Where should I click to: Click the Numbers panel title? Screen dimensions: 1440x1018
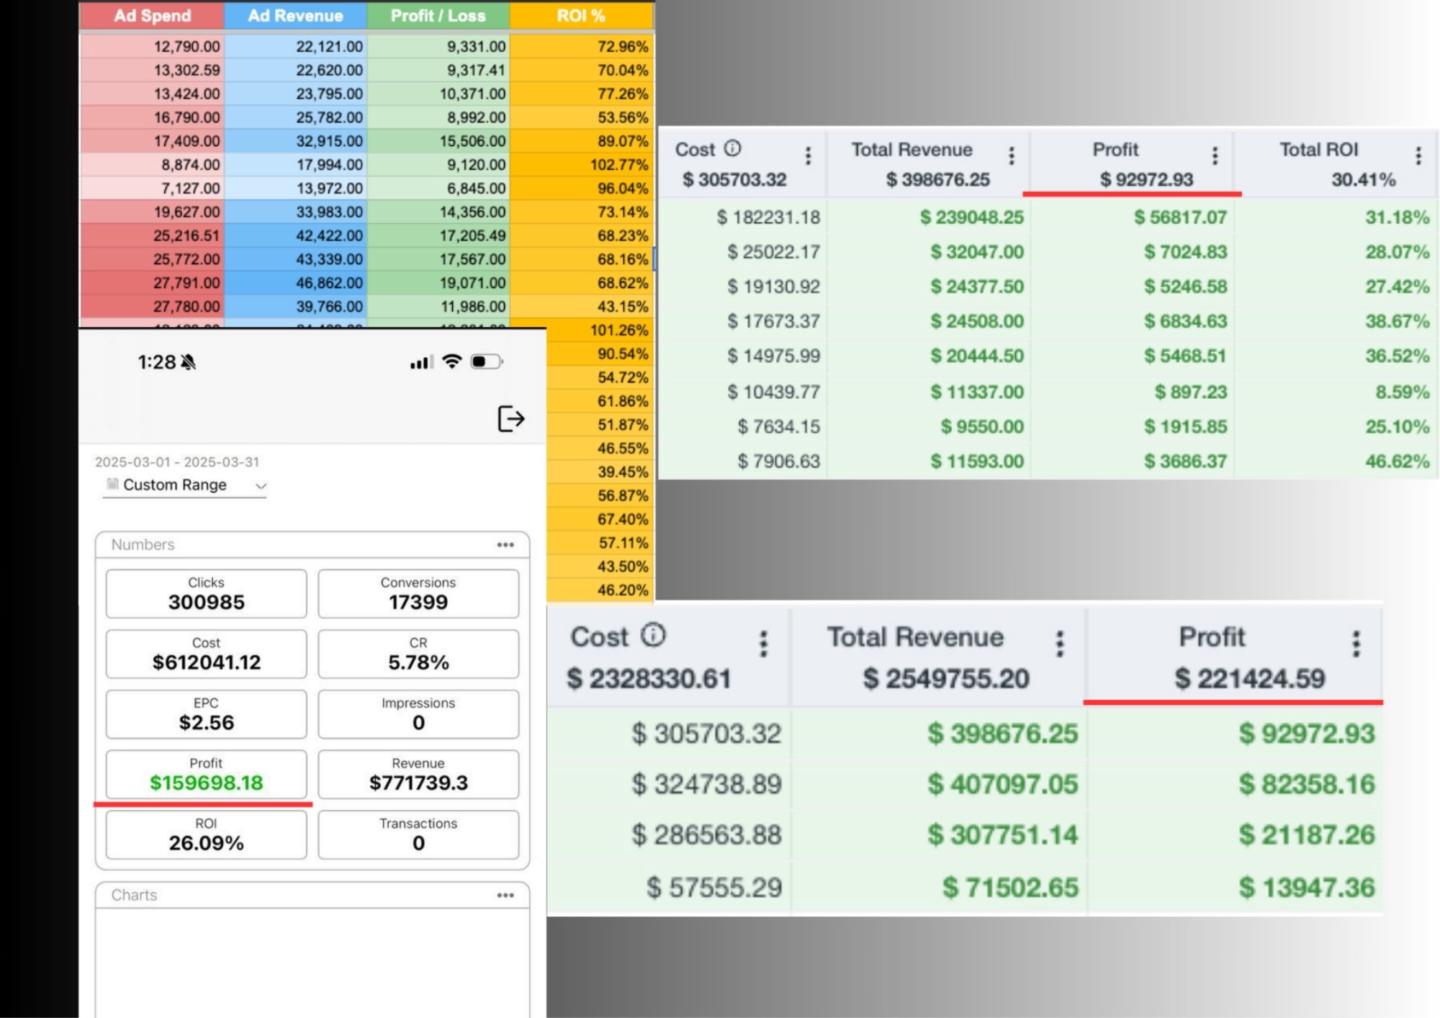143,545
